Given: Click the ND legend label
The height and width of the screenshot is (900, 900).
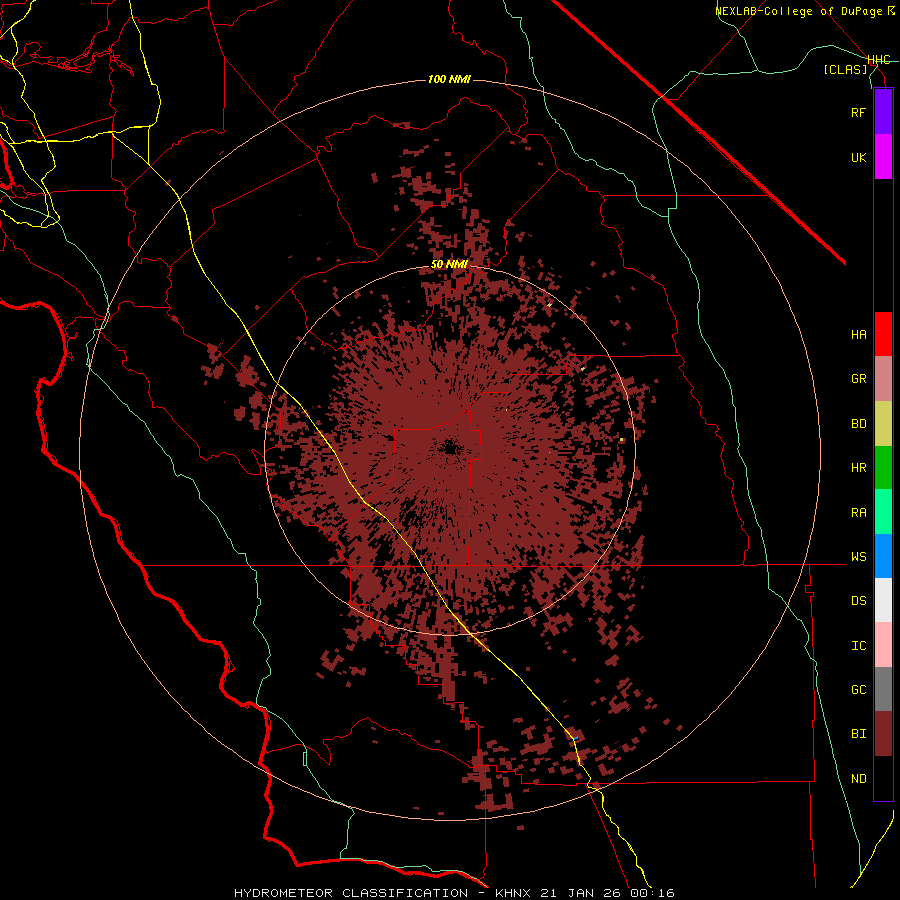Looking at the screenshot, I should (x=859, y=779).
